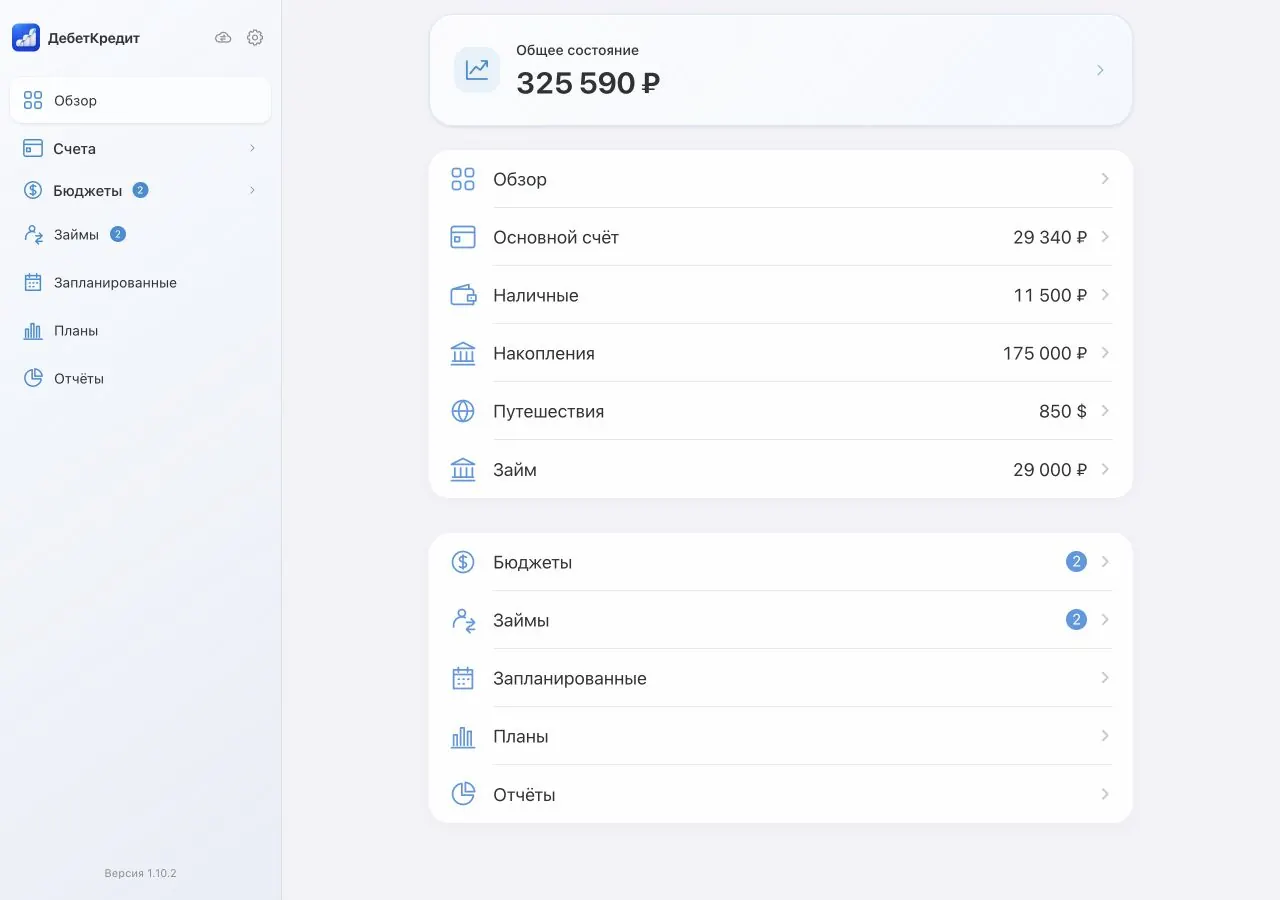Click the badge 2 on main Бюджеты row
This screenshot has width=1280, height=900.
coord(1076,562)
